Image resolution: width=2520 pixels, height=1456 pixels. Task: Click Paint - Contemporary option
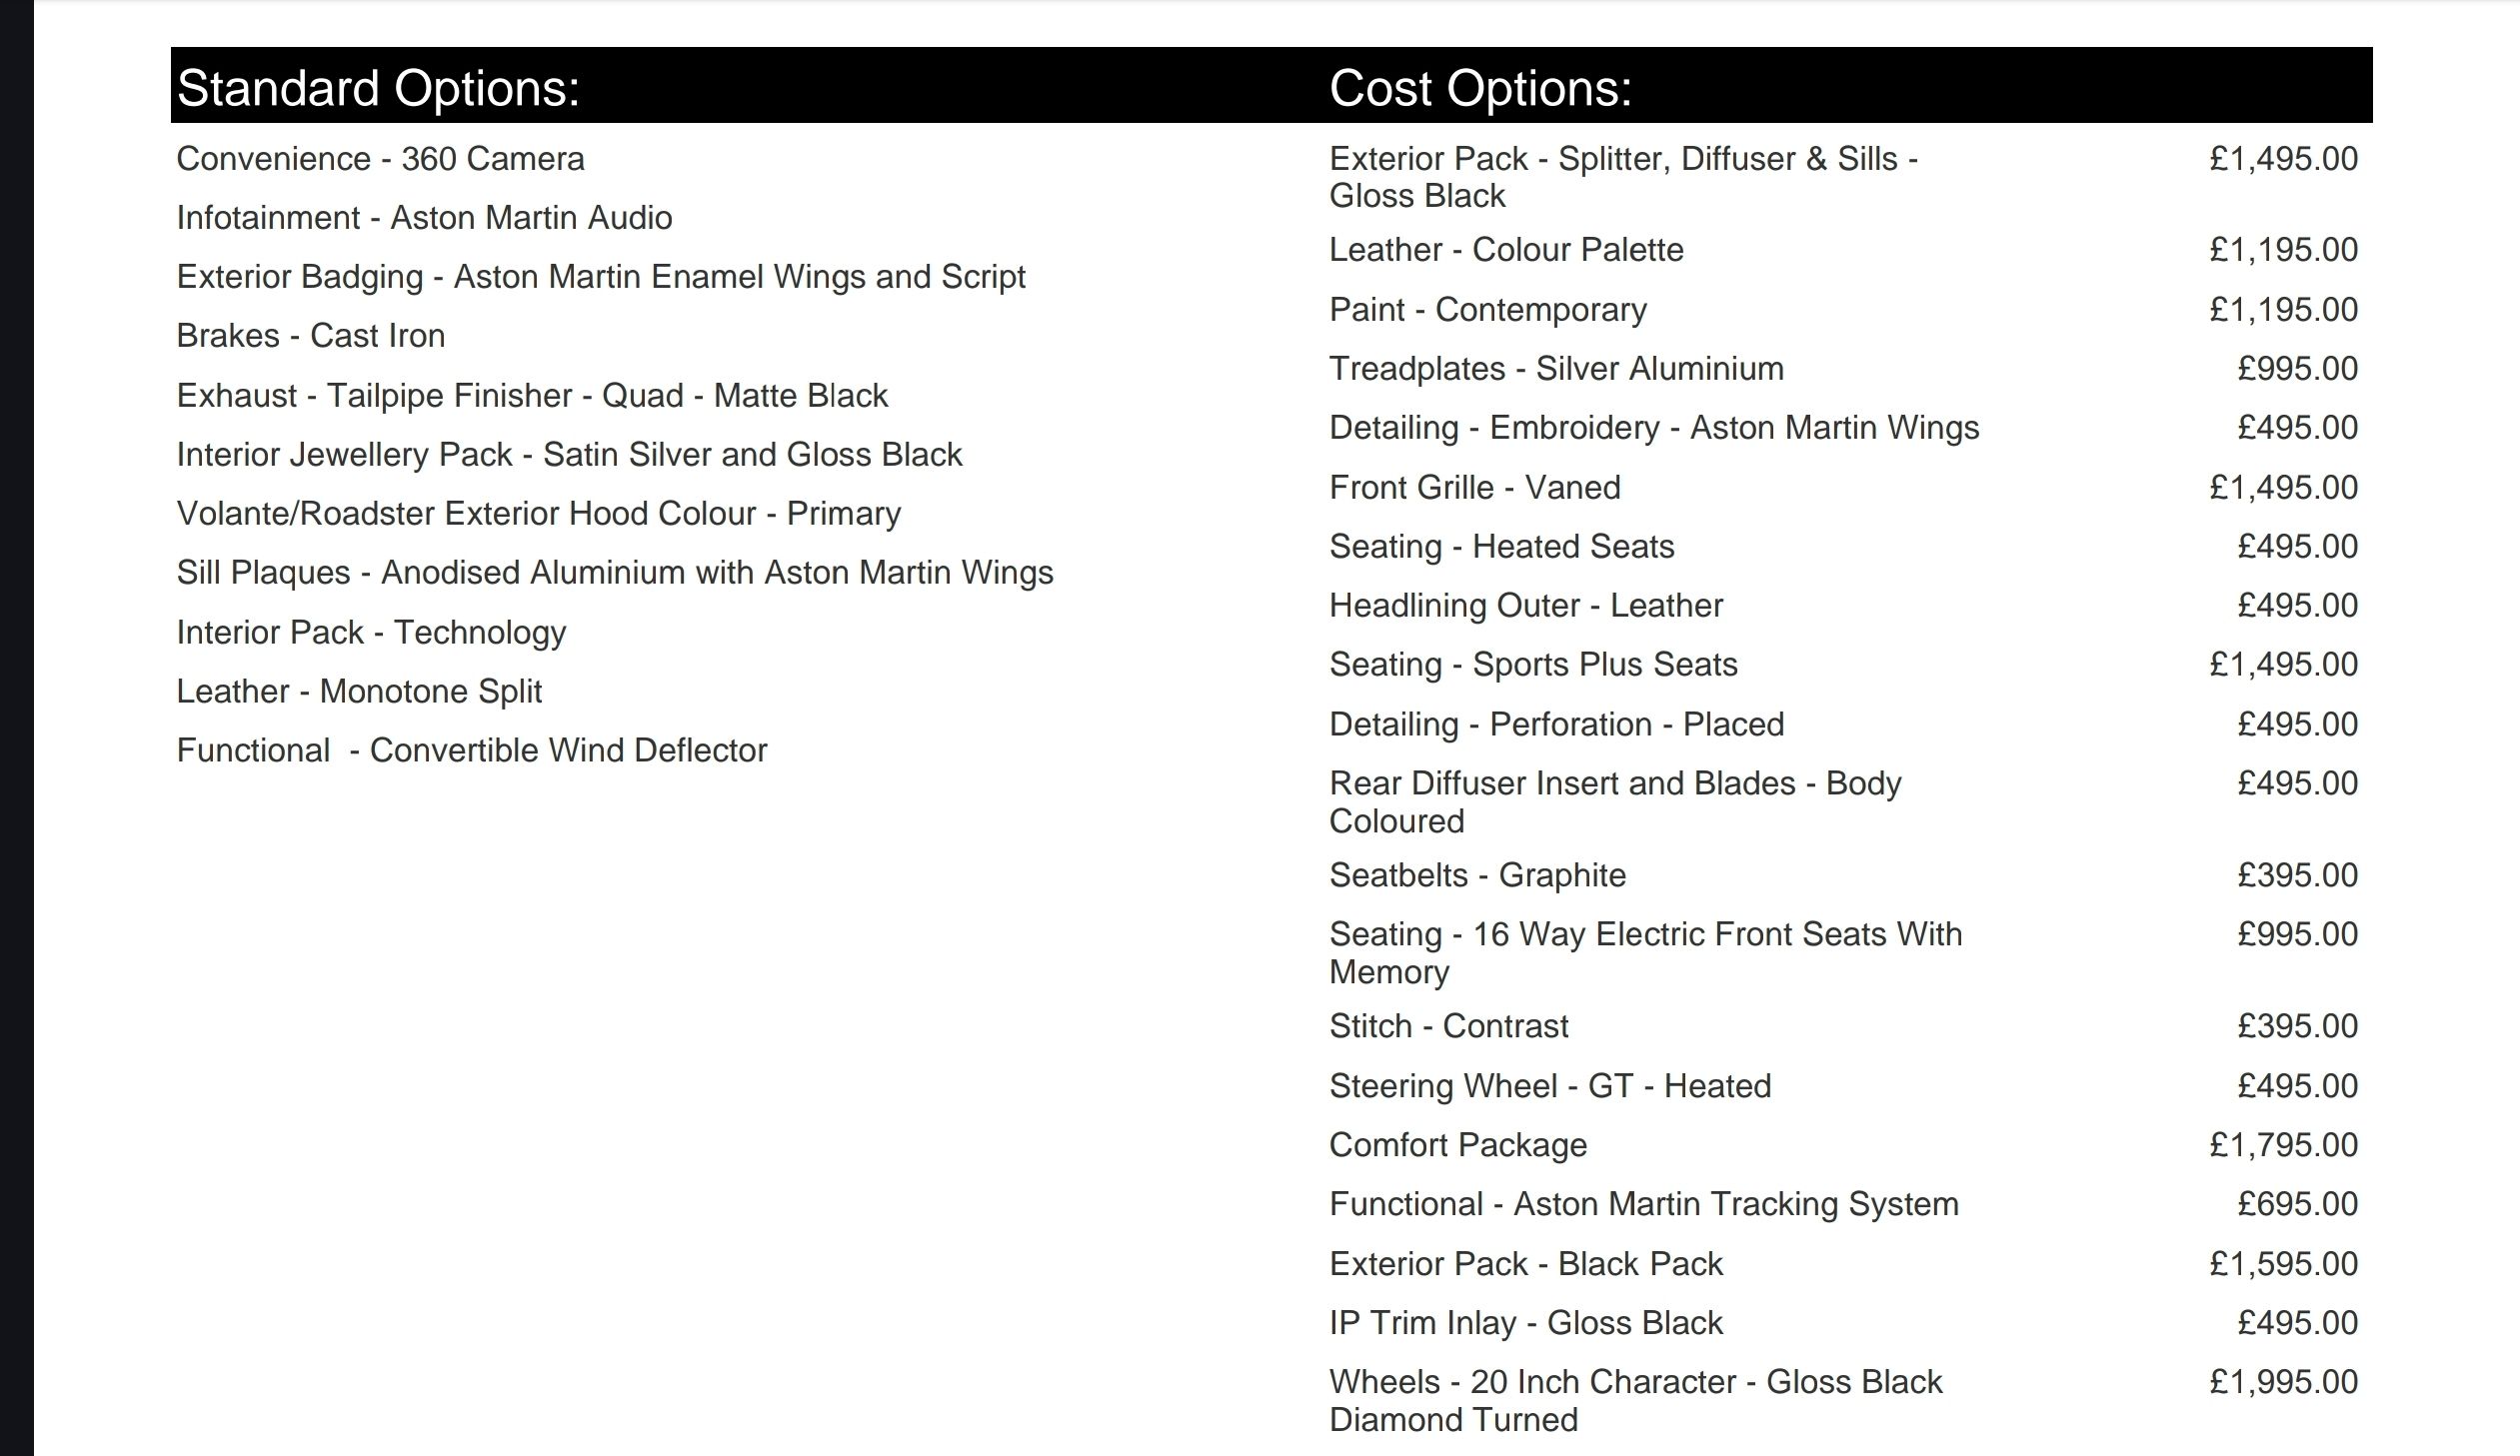pyautogui.click(x=1488, y=310)
